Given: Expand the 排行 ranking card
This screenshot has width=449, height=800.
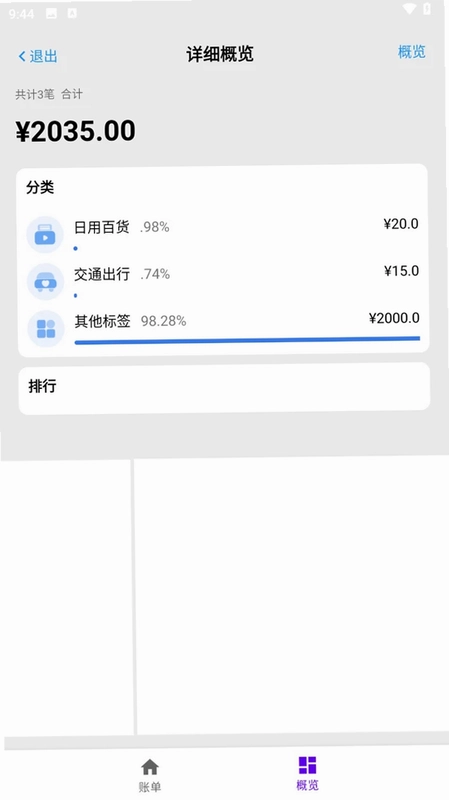Looking at the screenshot, I should (x=224, y=388).
